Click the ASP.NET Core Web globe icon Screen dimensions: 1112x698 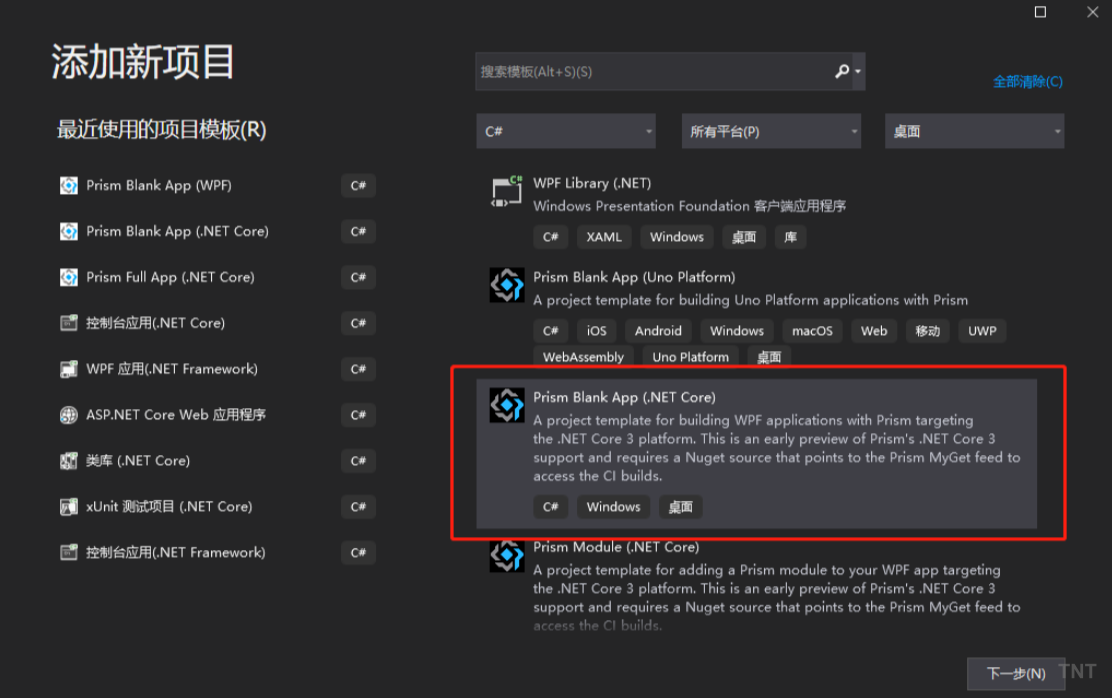tap(69, 415)
